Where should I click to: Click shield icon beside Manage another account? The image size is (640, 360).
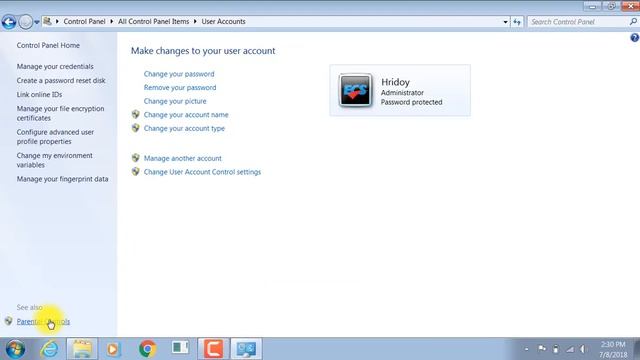[x=136, y=158]
